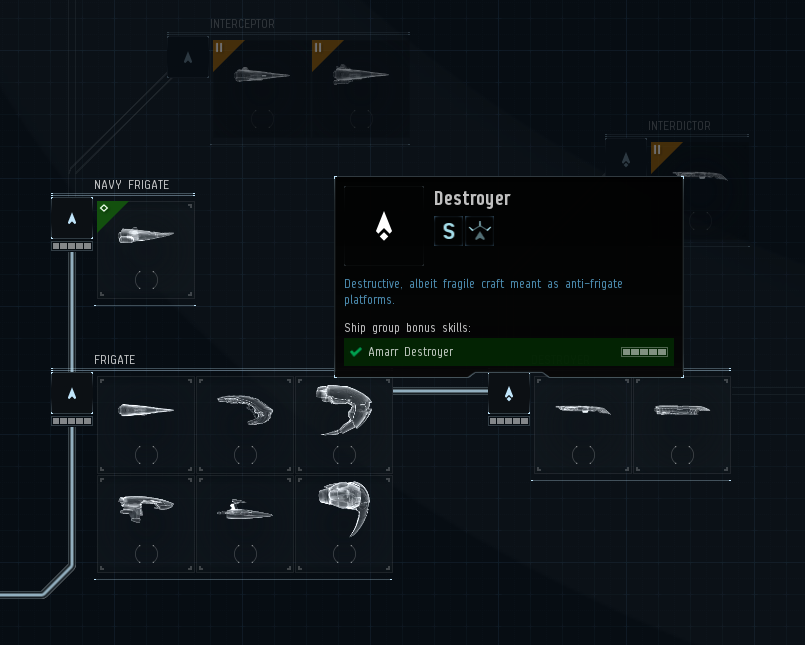Image resolution: width=805 pixels, height=645 pixels.
Task: Click the Interdictor group icon
Action: pos(626,159)
